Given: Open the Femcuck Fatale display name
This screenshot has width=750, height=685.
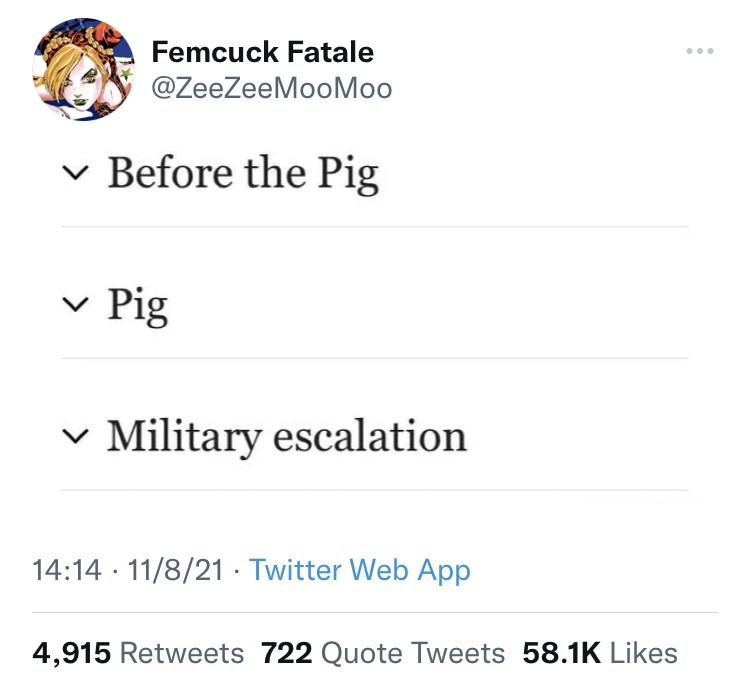Looking at the screenshot, I should click(x=262, y=51).
